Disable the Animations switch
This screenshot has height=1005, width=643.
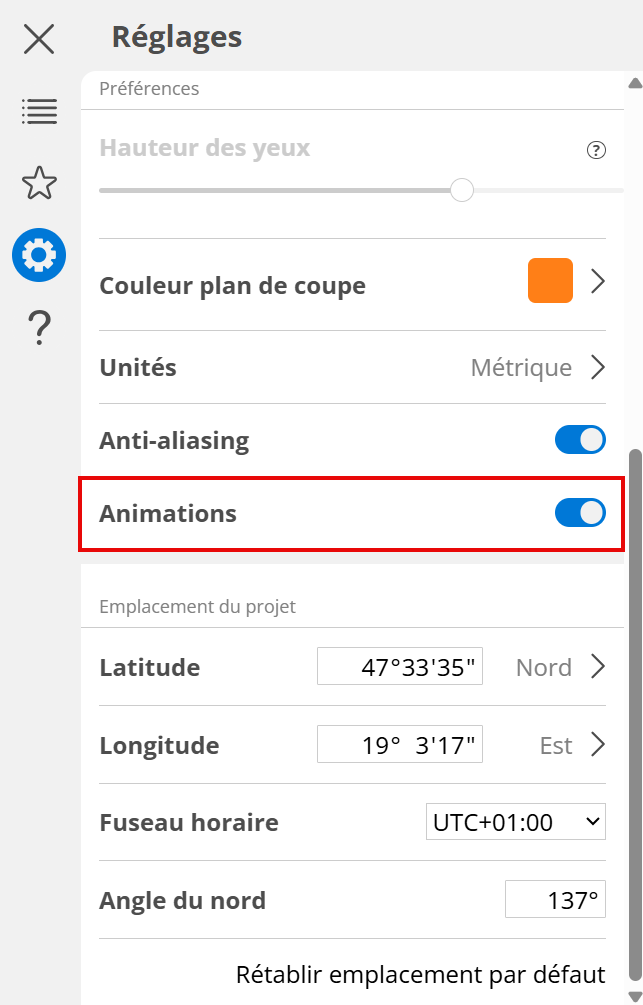coord(580,513)
